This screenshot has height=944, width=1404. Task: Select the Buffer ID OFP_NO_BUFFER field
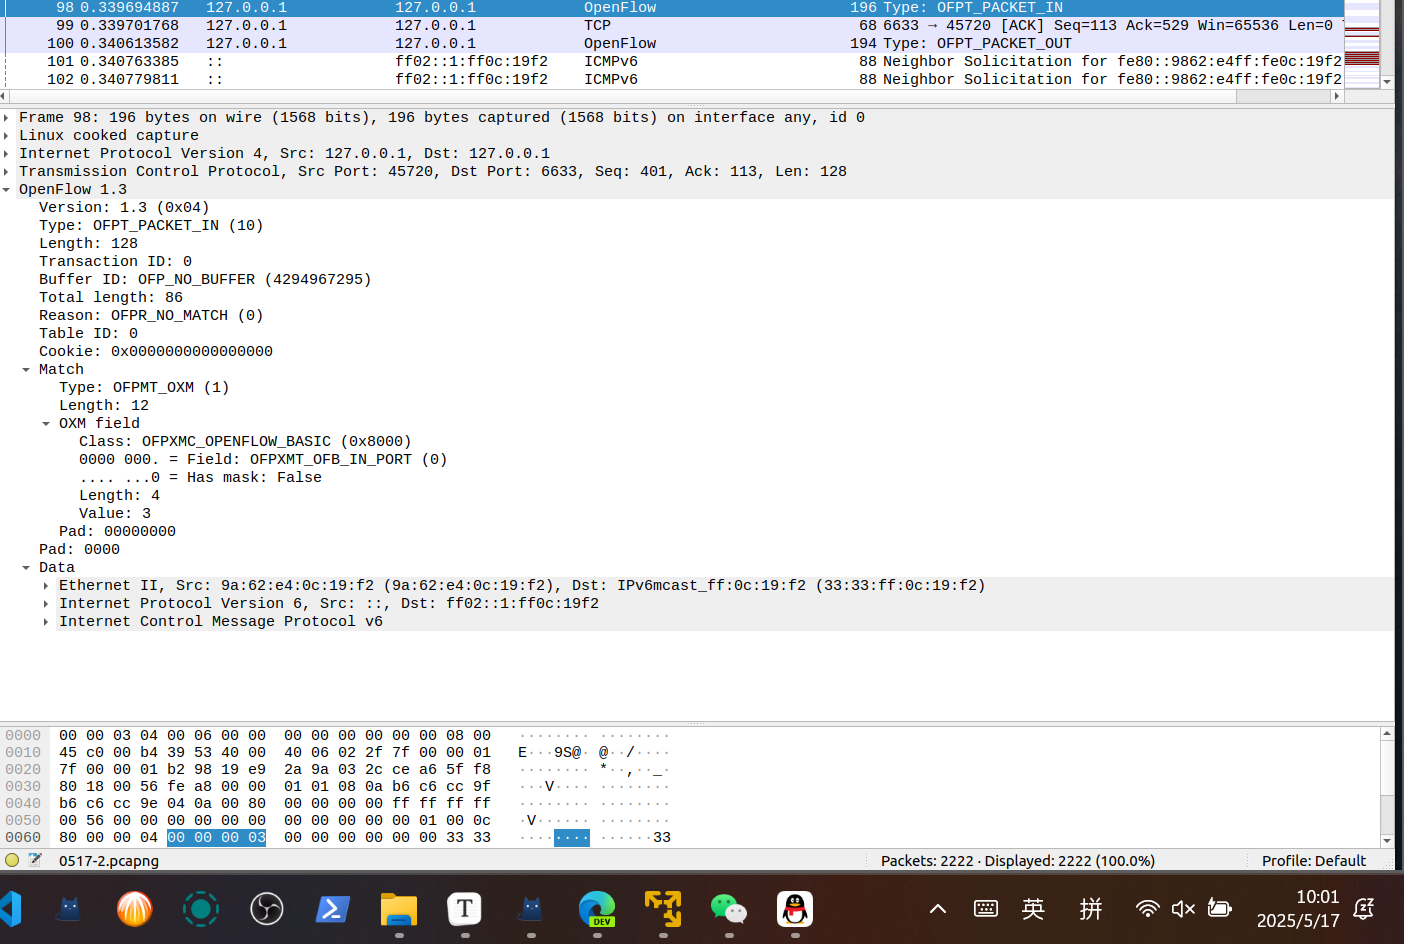coord(204,280)
